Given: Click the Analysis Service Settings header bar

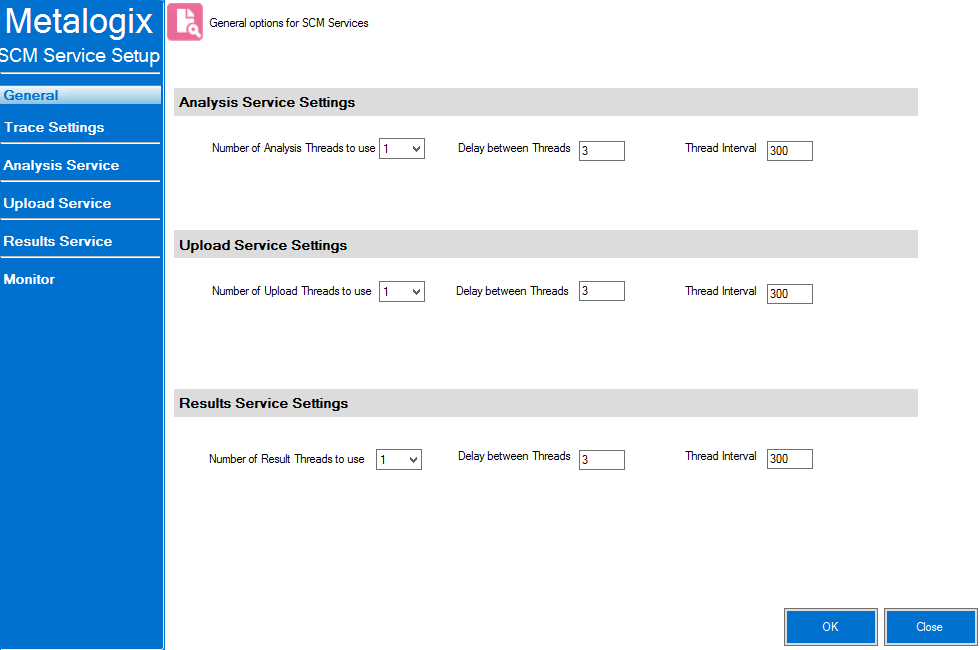Looking at the screenshot, I should click(x=546, y=101).
